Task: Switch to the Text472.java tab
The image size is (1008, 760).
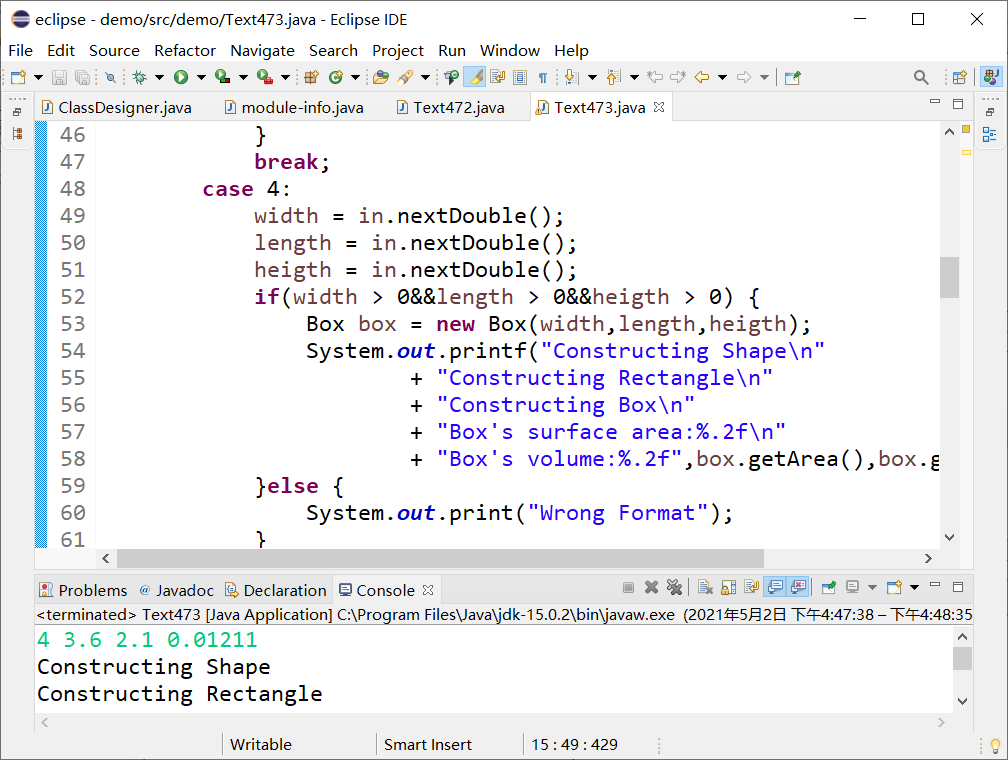Action: (450, 107)
